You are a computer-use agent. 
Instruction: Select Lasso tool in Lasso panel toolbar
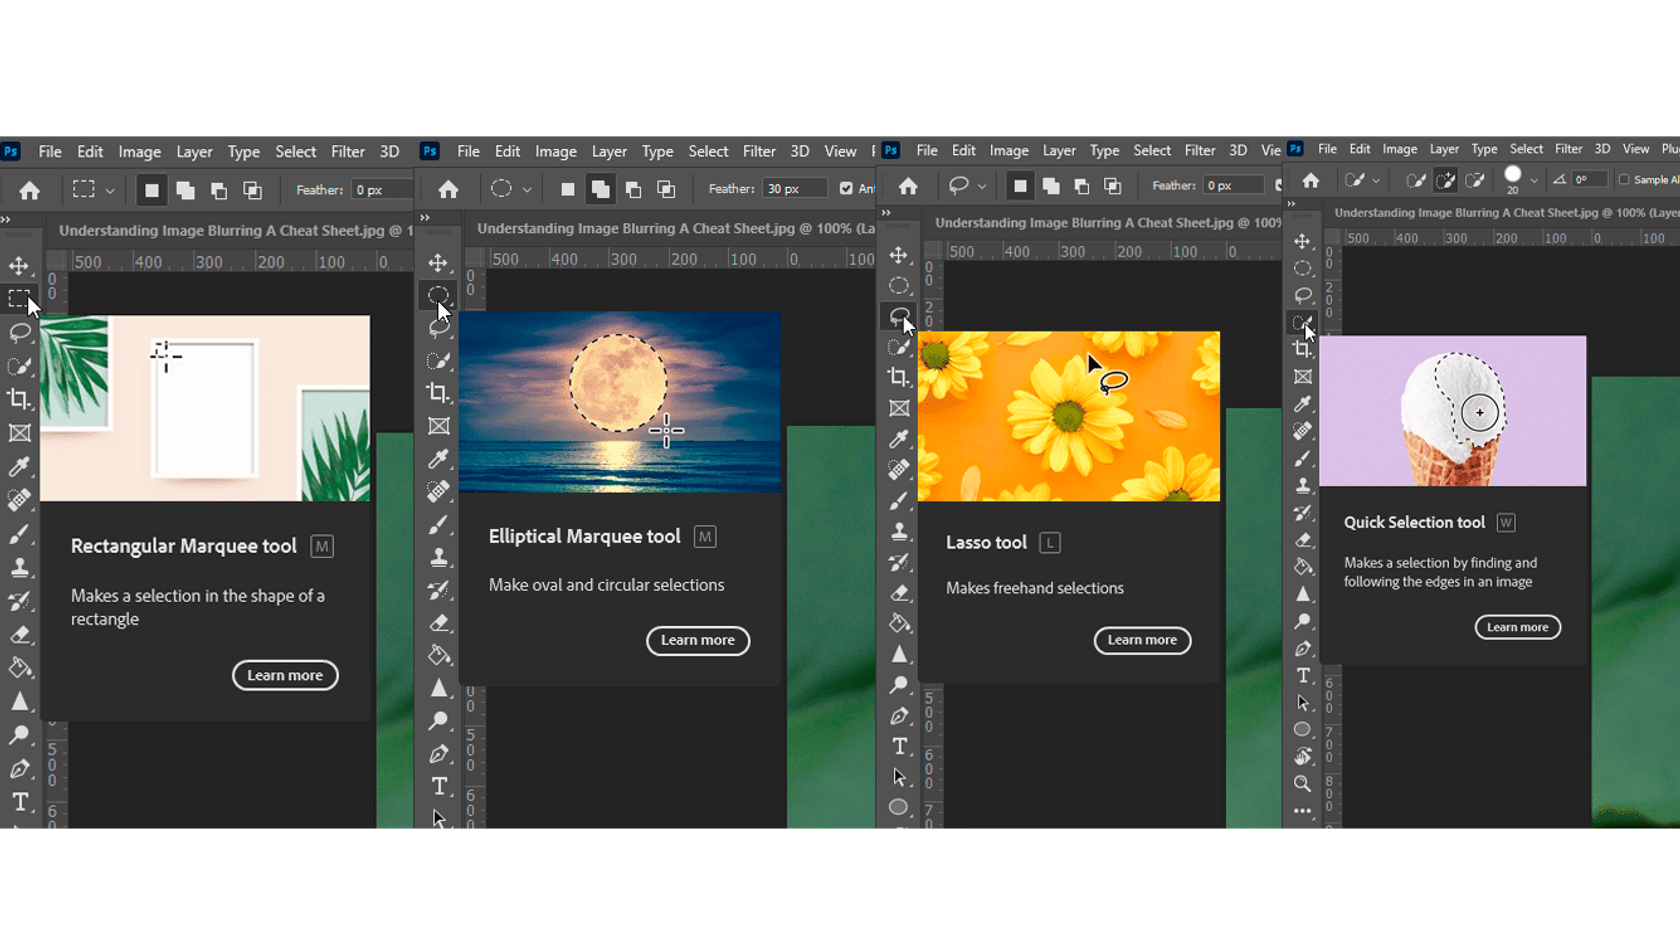point(899,316)
